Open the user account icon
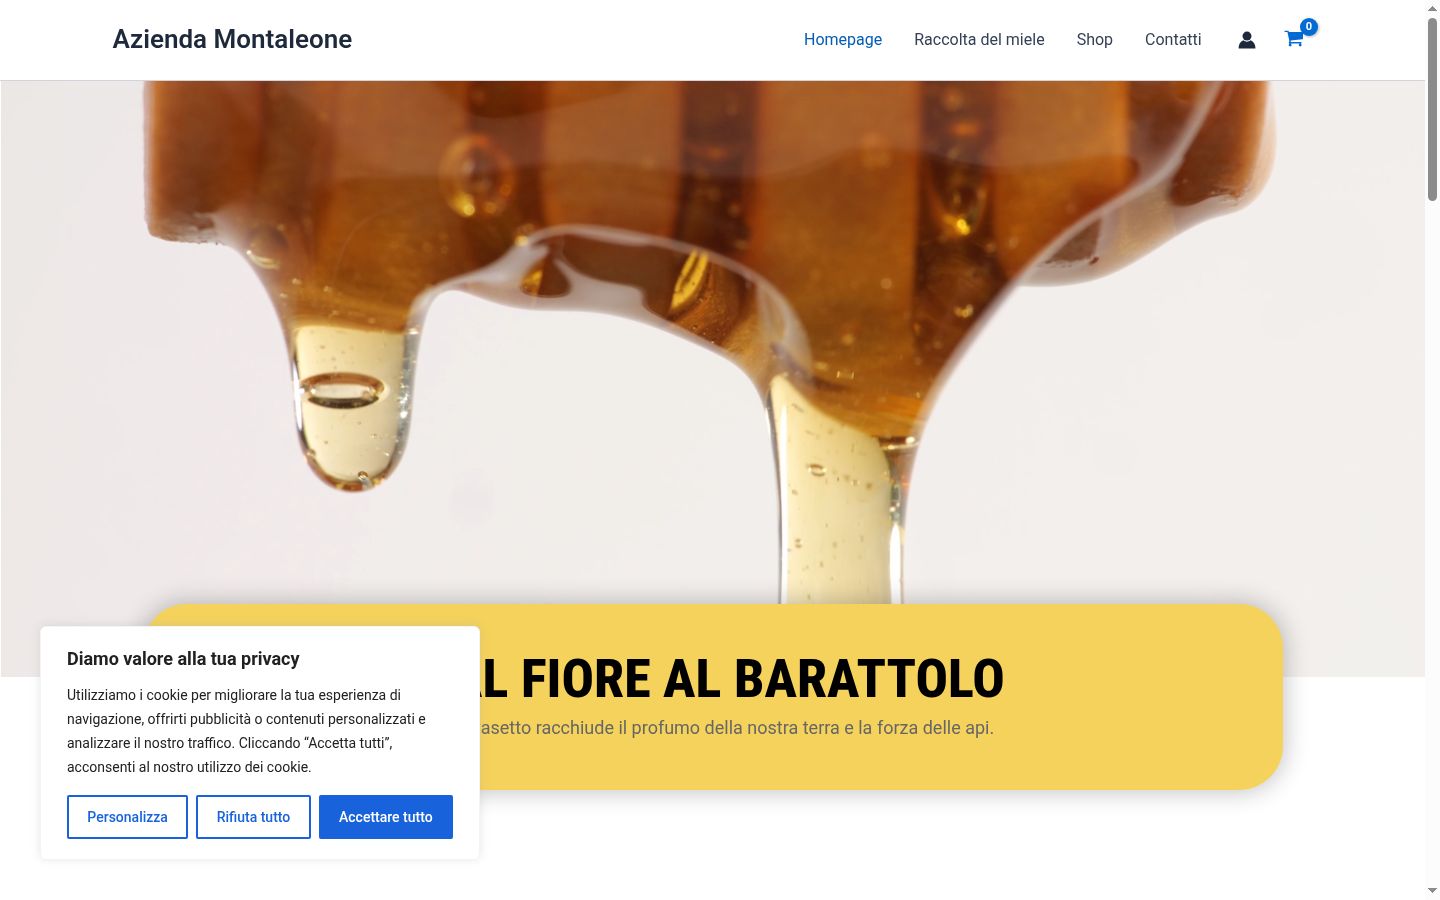The height and width of the screenshot is (900, 1440). (x=1246, y=40)
